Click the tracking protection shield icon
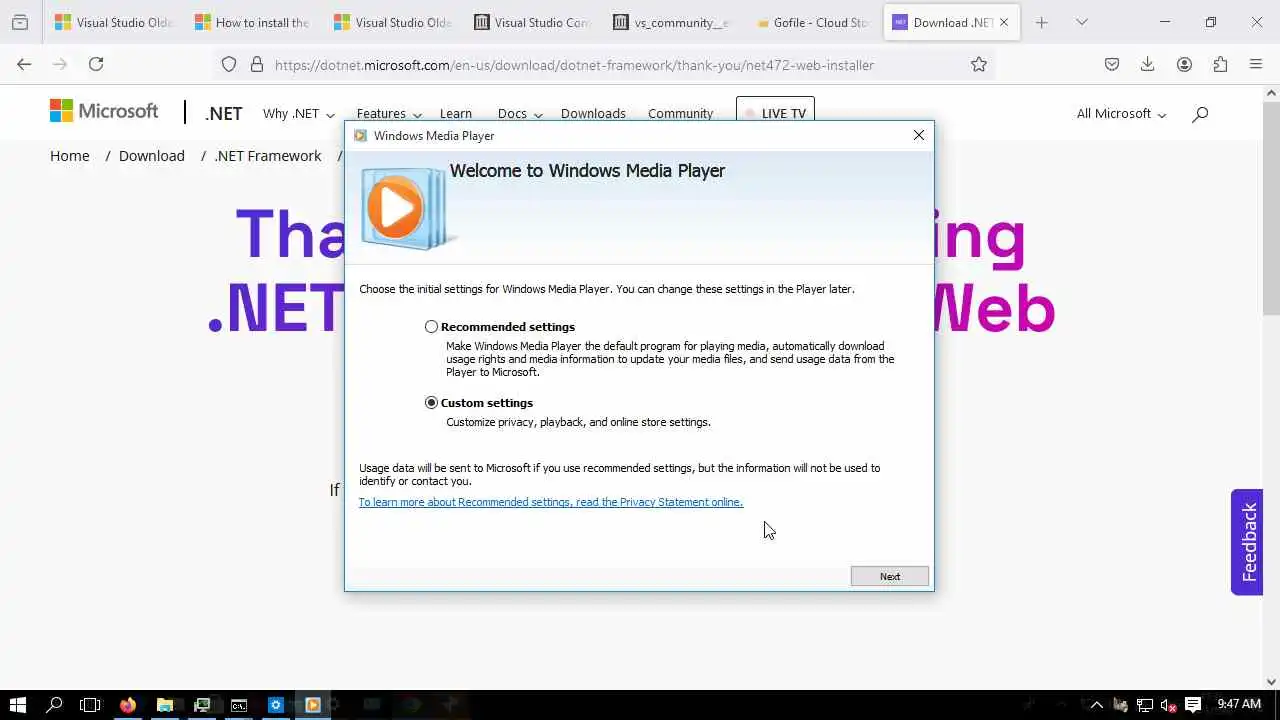Screen dimensions: 1280x720 229,64
